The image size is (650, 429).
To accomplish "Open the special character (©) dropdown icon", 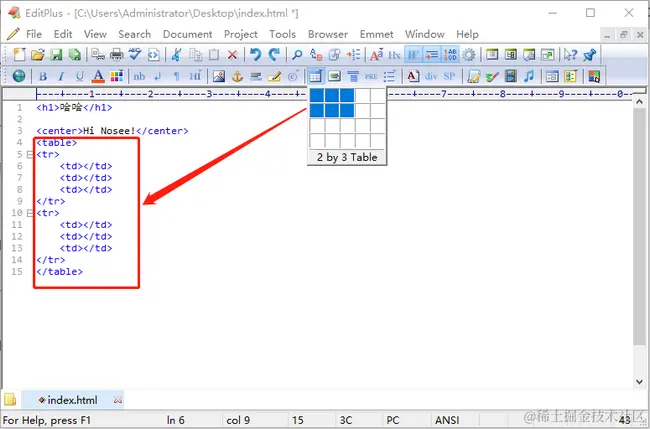I will (x=293, y=76).
